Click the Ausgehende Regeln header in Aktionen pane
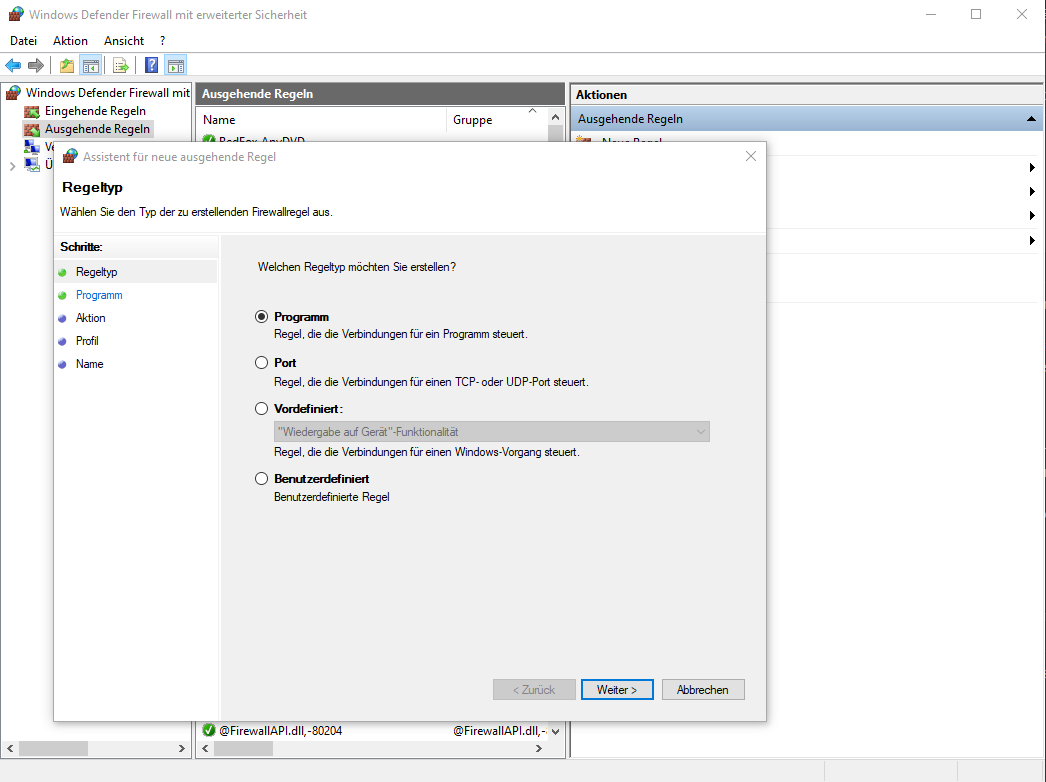The image size is (1046, 782). pos(807,119)
